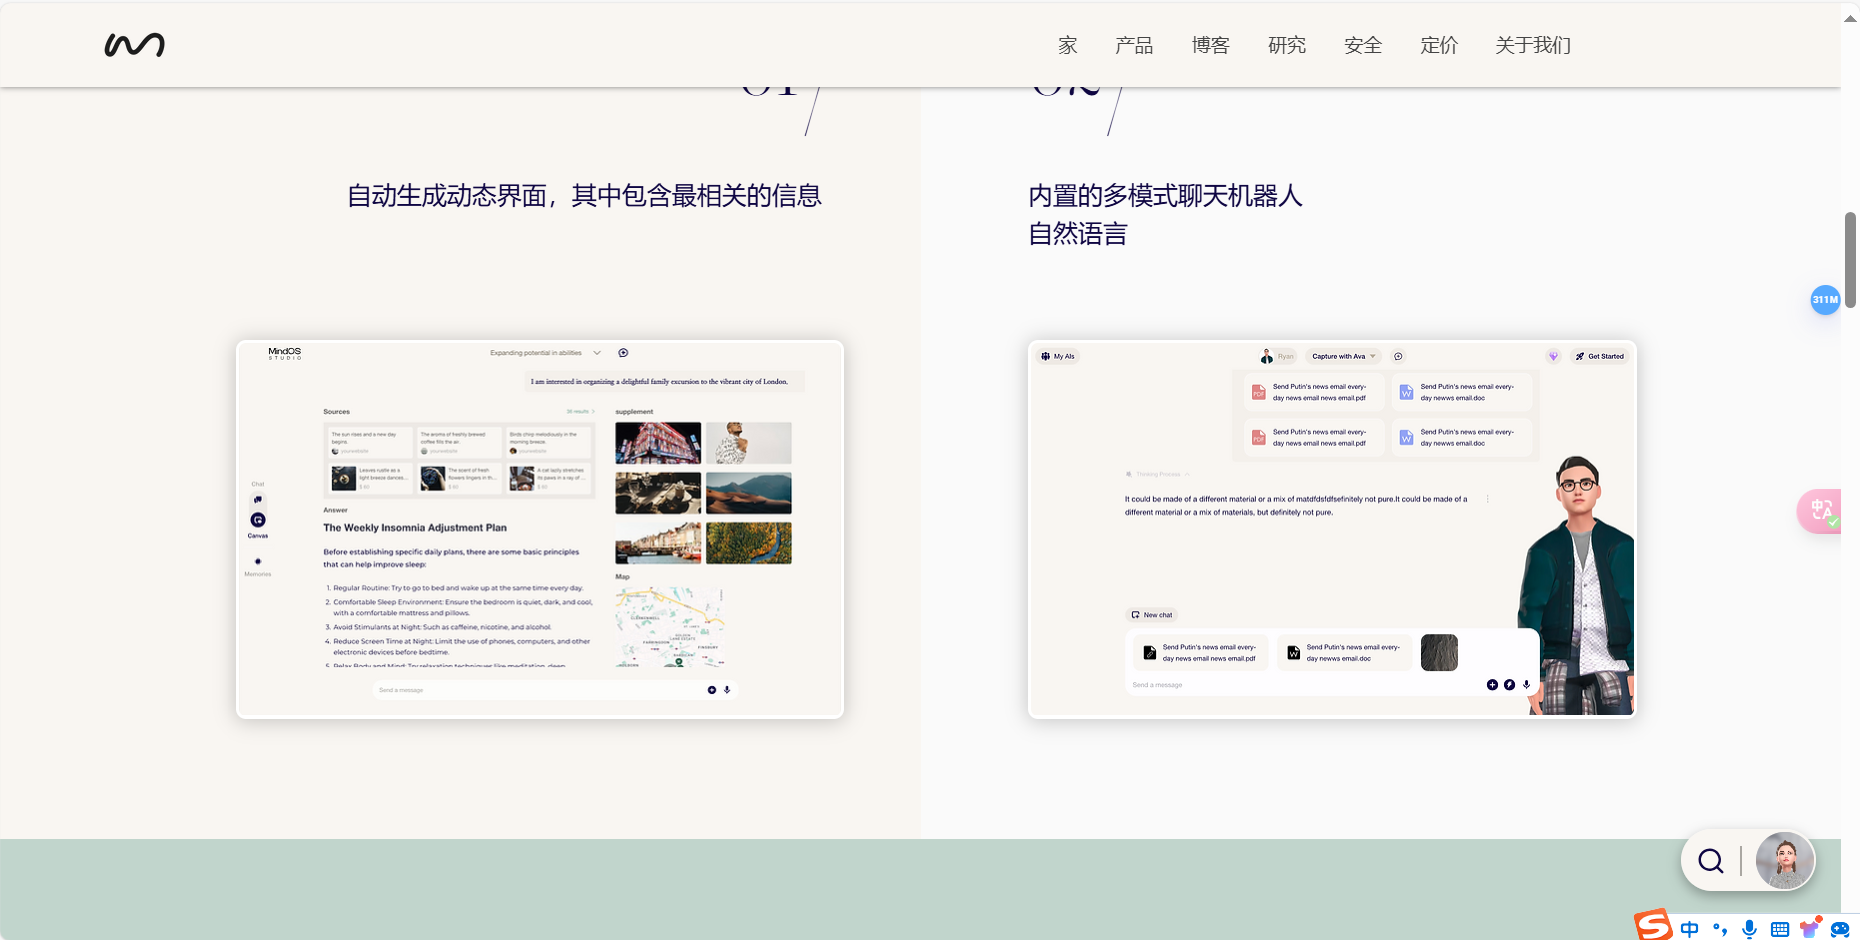Viewport: 1860px width, 940px height.
Task: Open the 'Capture with Ava' dropdown
Action: pos(1343,356)
